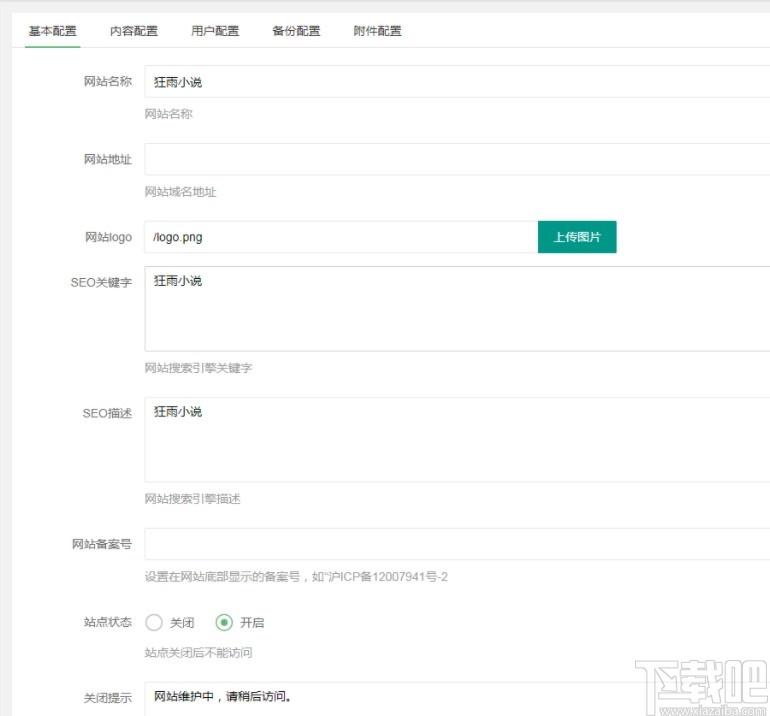Viewport: 770px width, 716px height.
Task: Click the 备案号 example hint text
Action: (296, 577)
